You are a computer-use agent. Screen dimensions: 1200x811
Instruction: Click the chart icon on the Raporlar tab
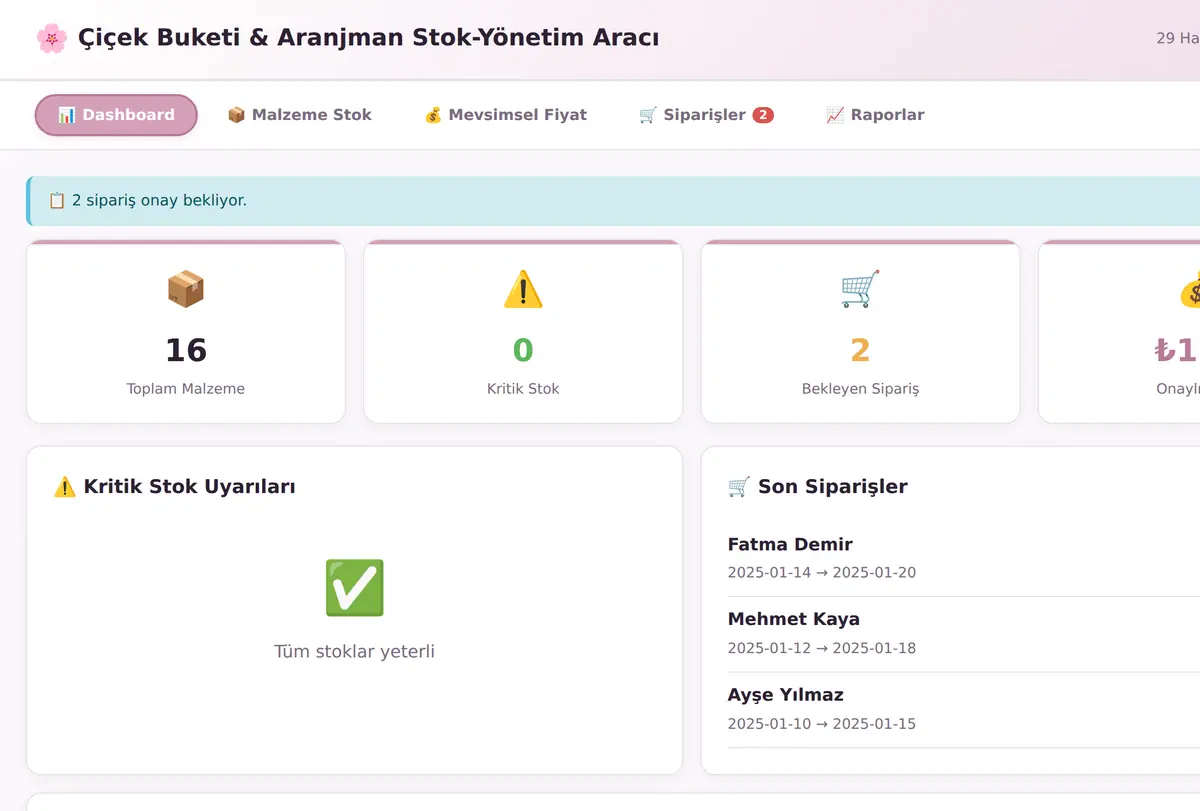[x=835, y=115]
